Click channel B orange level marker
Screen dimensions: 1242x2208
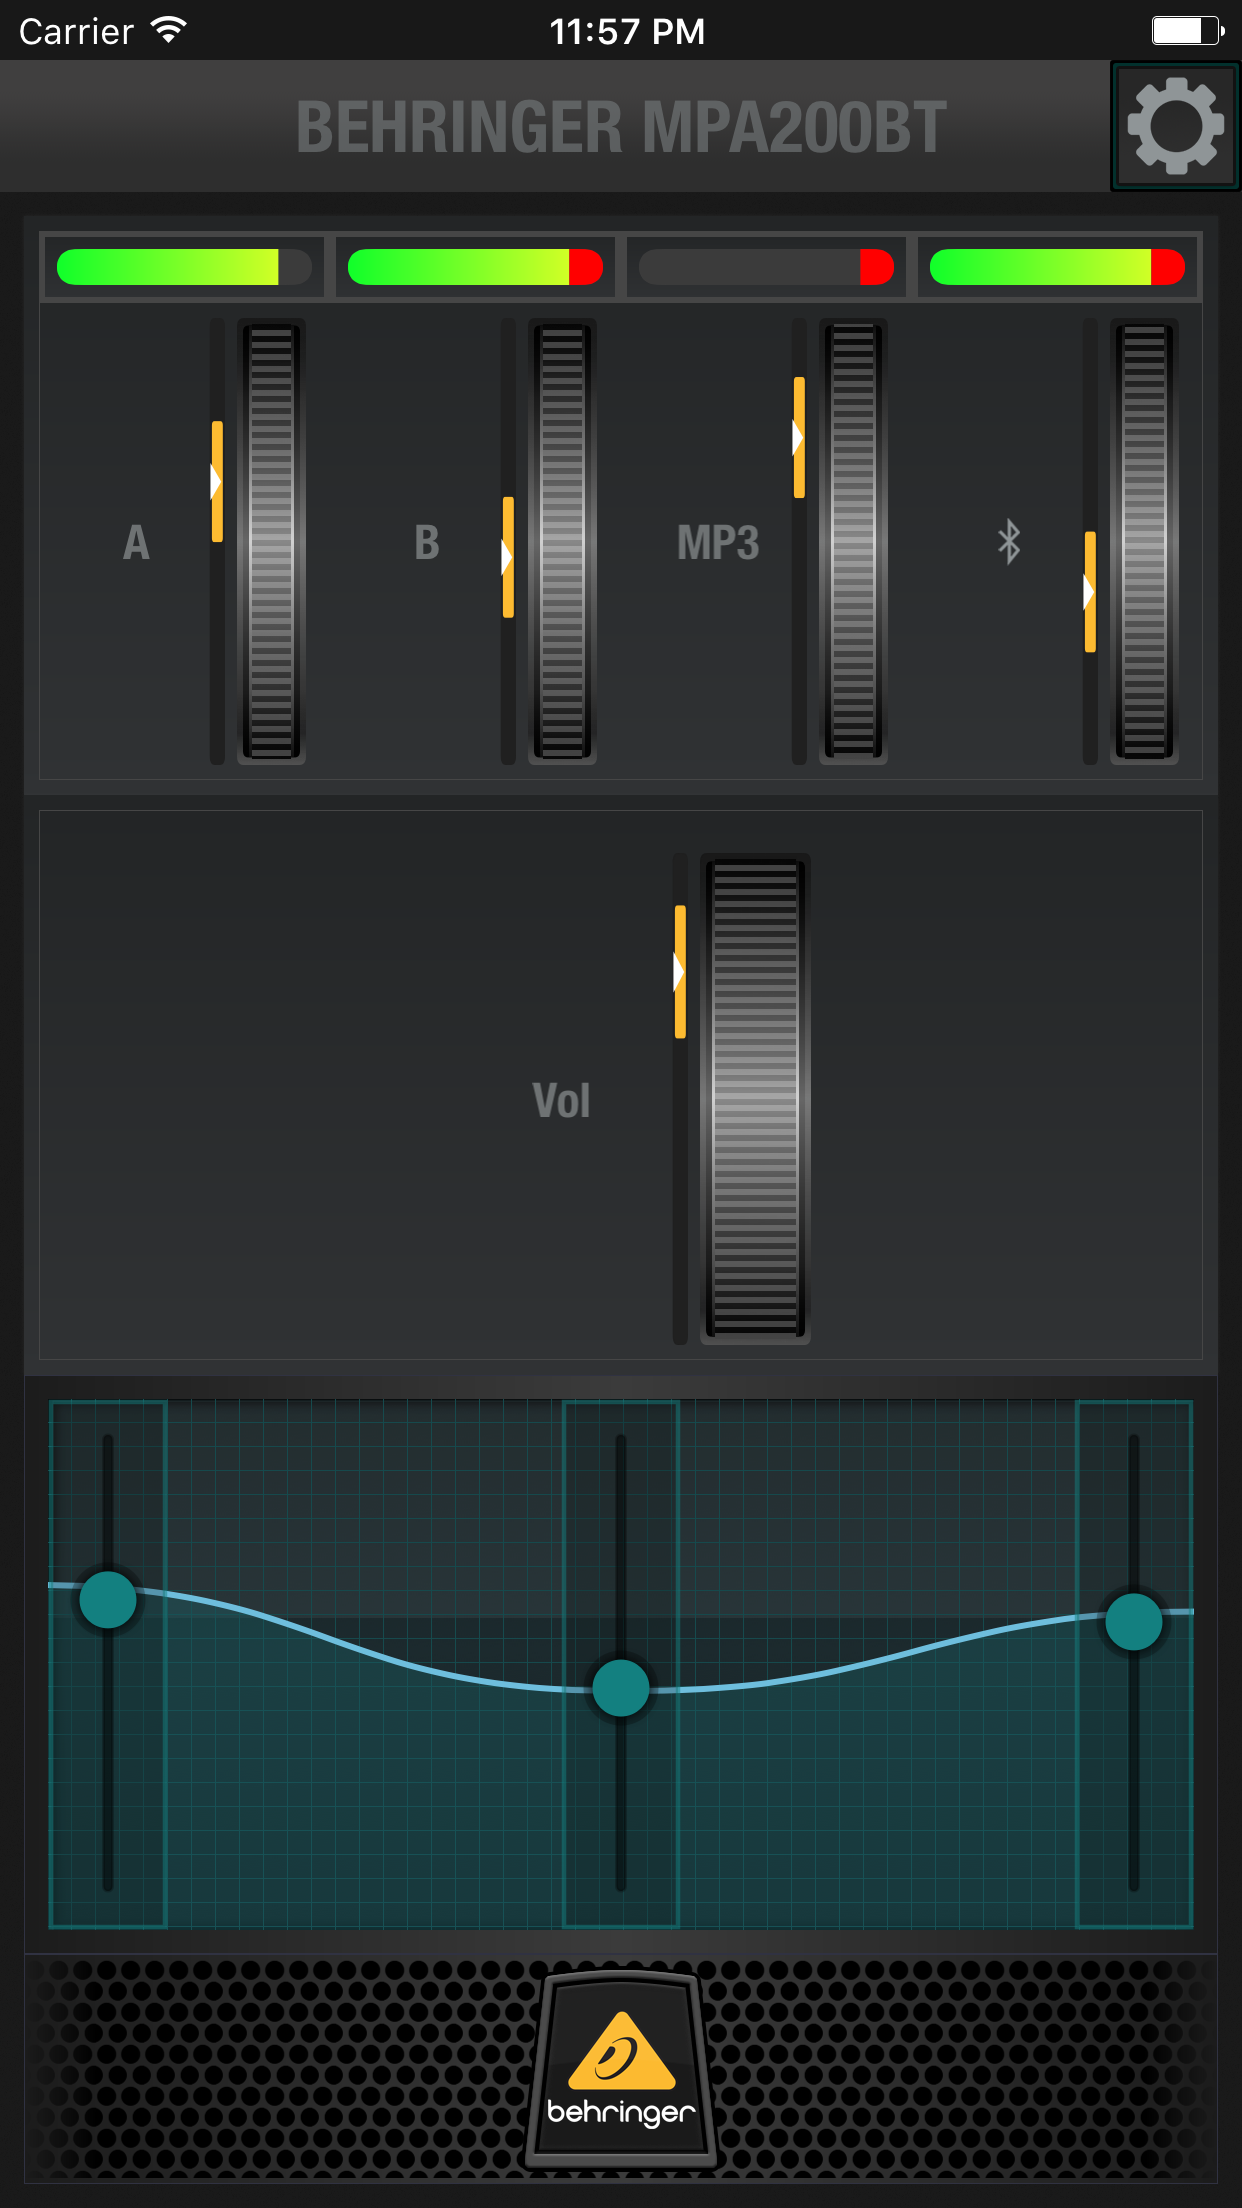(x=508, y=557)
